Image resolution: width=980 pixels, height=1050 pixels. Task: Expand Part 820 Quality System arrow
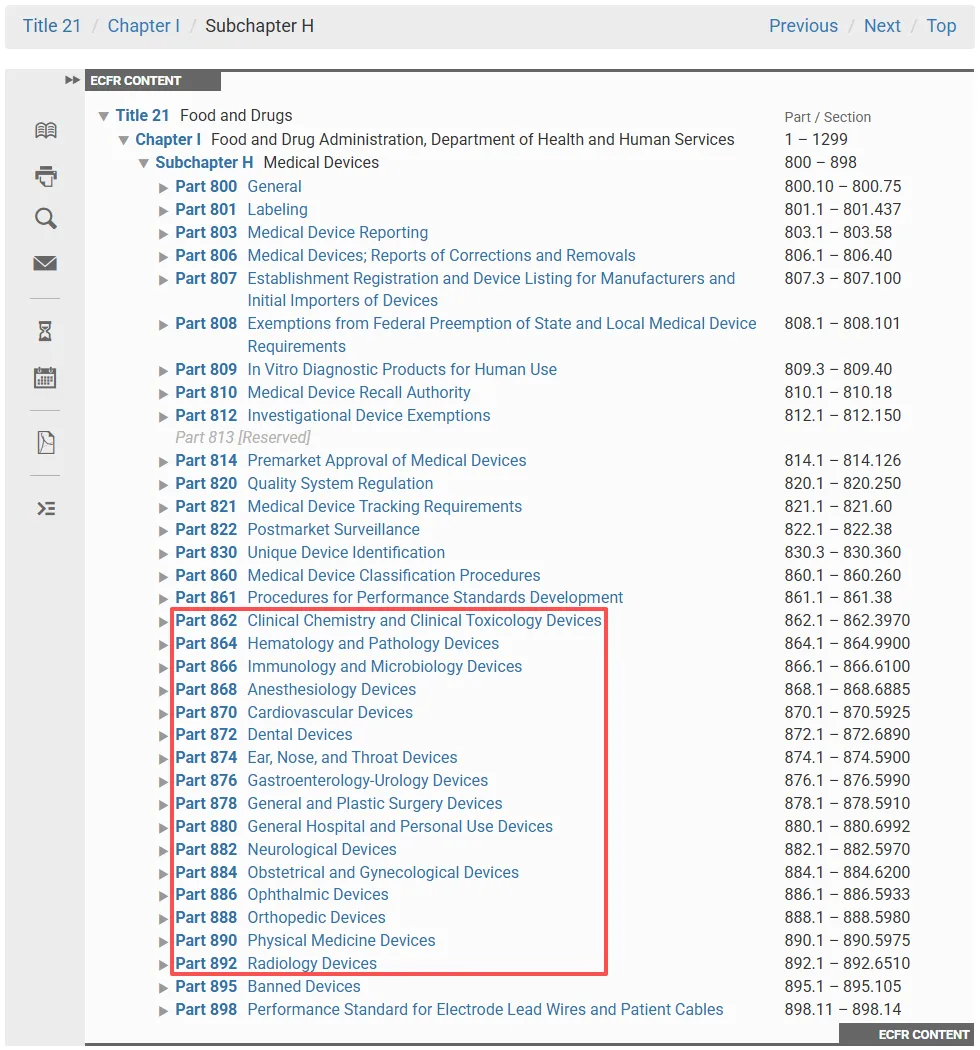pyautogui.click(x=163, y=485)
